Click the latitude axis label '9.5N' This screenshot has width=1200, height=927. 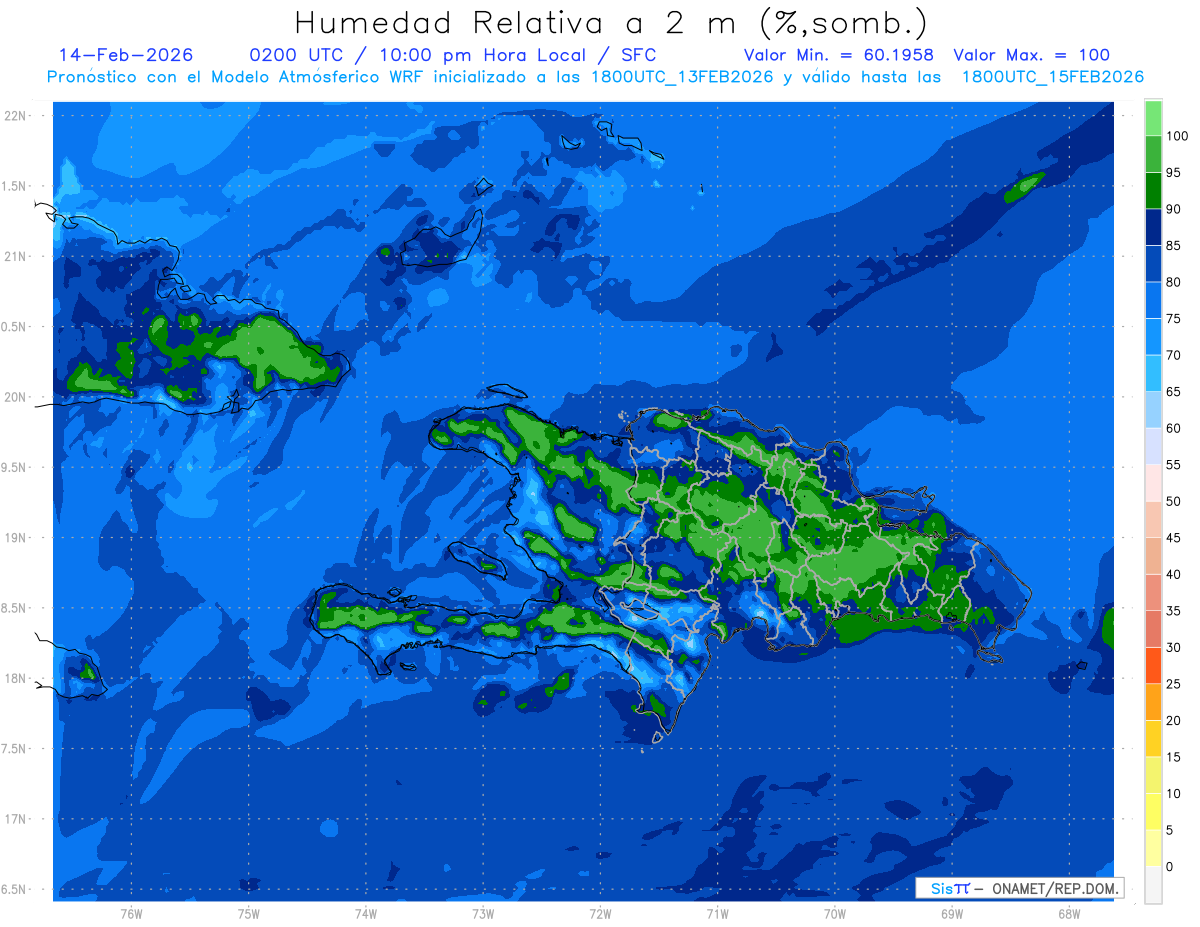(x=15, y=467)
